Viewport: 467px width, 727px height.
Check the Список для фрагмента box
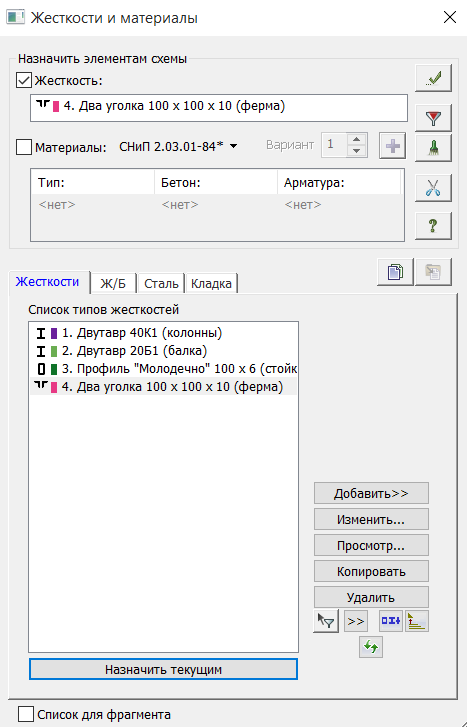click(x=26, y=714)
